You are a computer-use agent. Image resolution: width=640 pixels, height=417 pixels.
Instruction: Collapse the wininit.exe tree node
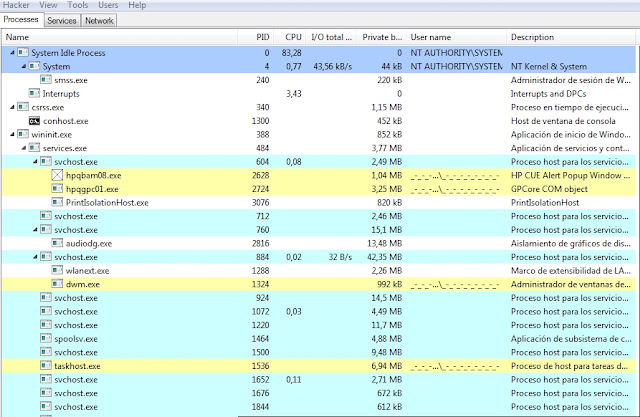click(x=12, y=134)
